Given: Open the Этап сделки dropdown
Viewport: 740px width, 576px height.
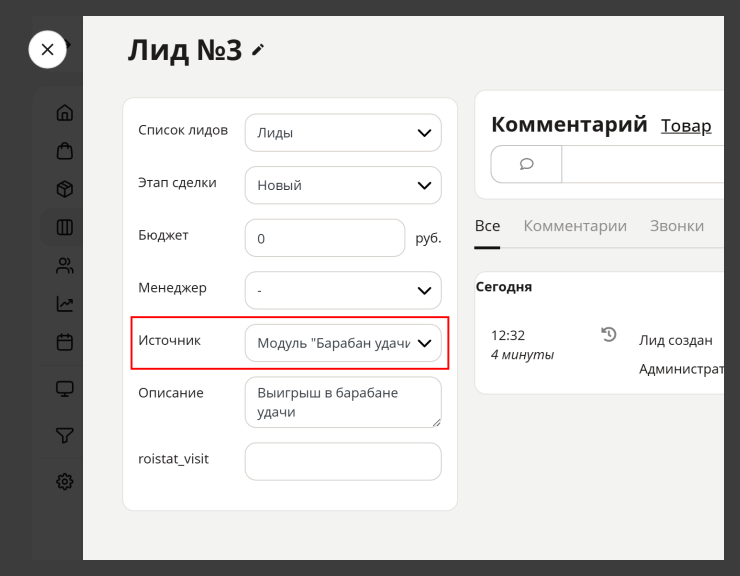Looking at the screenshot, I should pyautogui.click(x=343, y=185).
